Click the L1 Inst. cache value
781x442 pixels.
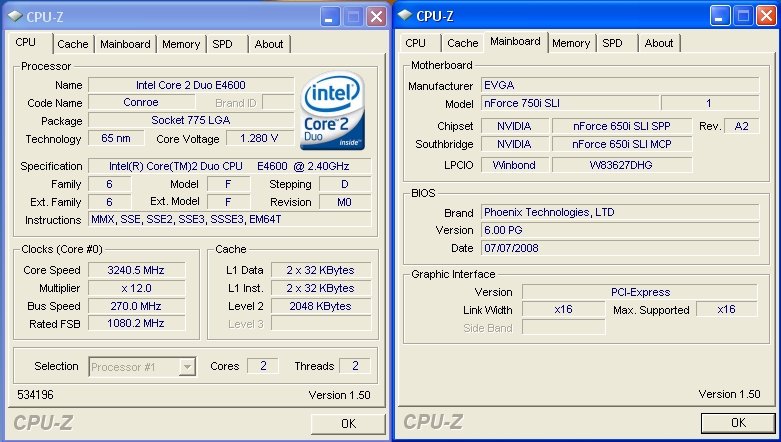click(321, 288)
